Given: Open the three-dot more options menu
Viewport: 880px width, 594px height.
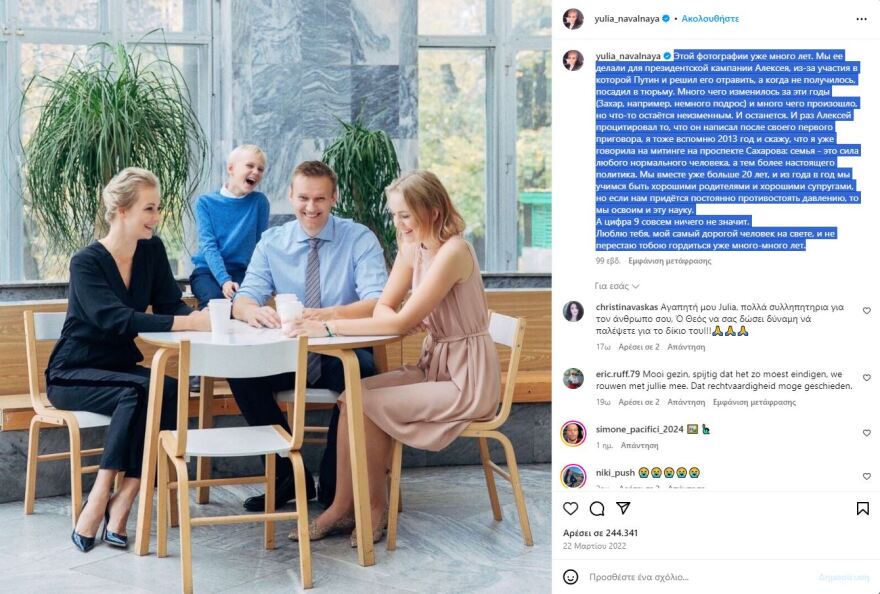Looking at the screenshot, I should point(861,19).
